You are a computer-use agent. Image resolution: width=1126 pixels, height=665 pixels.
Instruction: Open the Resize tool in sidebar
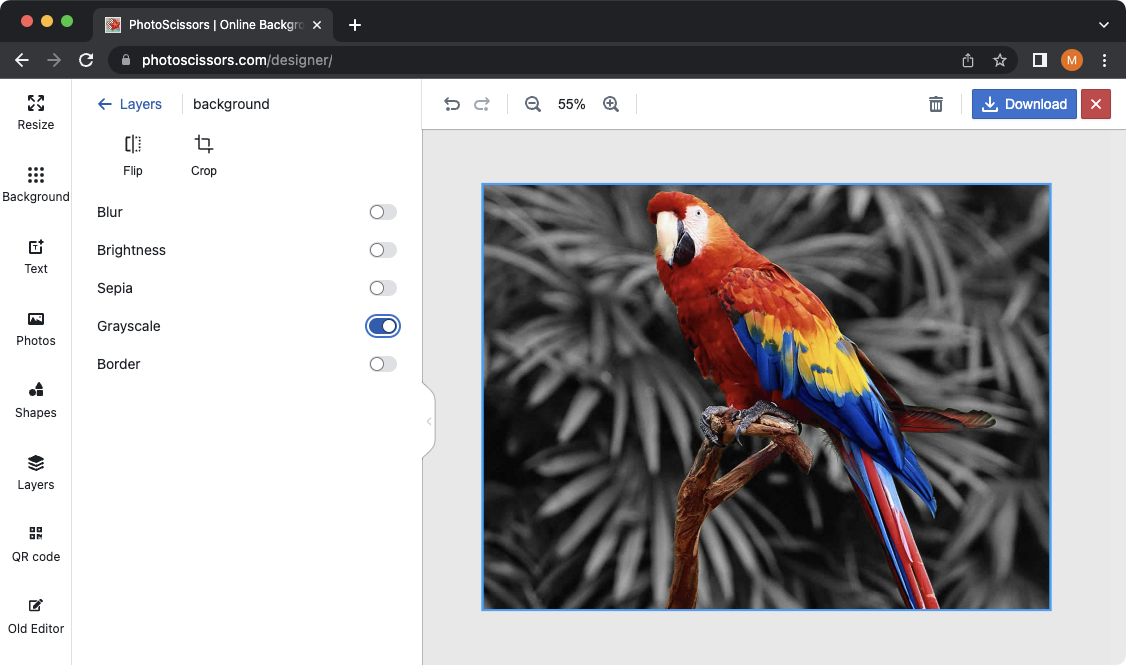36,112
